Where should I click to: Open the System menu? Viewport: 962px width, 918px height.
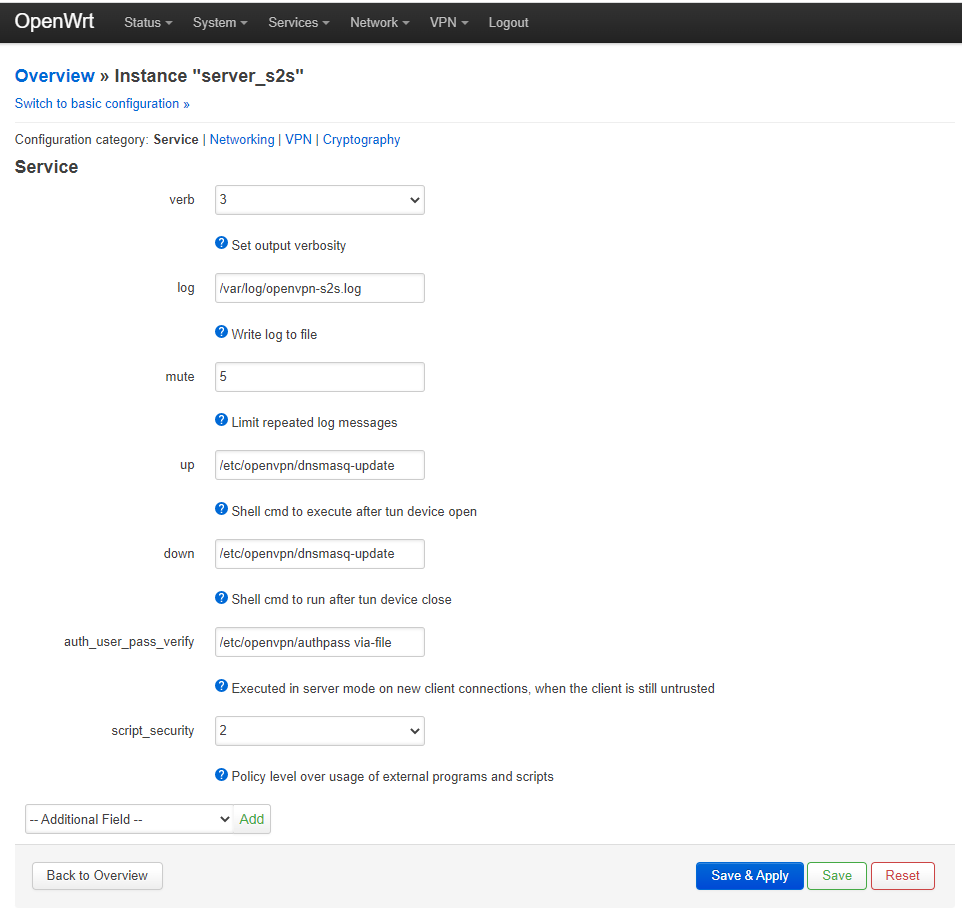[x=220, y=23]
